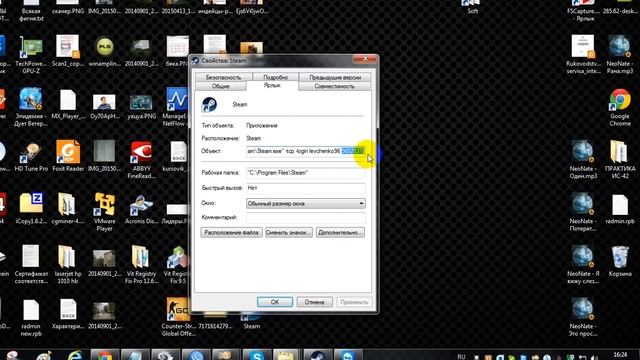640x360 pixels.
Task: Select the Ярлык tab
Action: (x=272, y=85)
